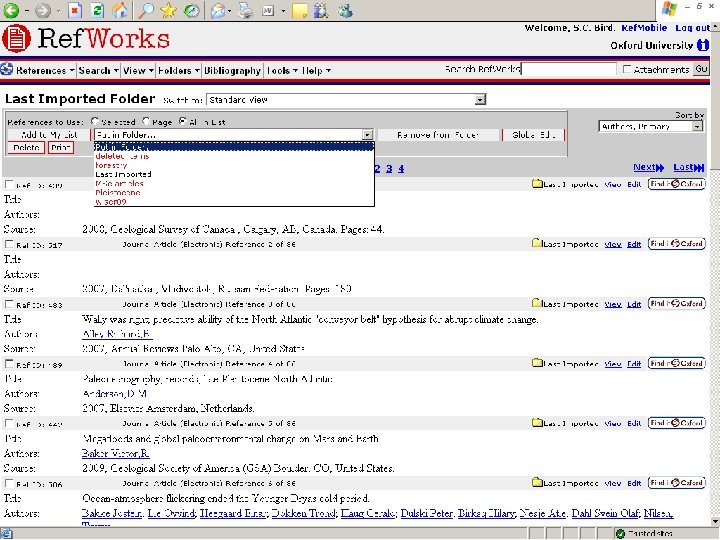
Task: Click the Add to My List button
Action: pos(49,135)
